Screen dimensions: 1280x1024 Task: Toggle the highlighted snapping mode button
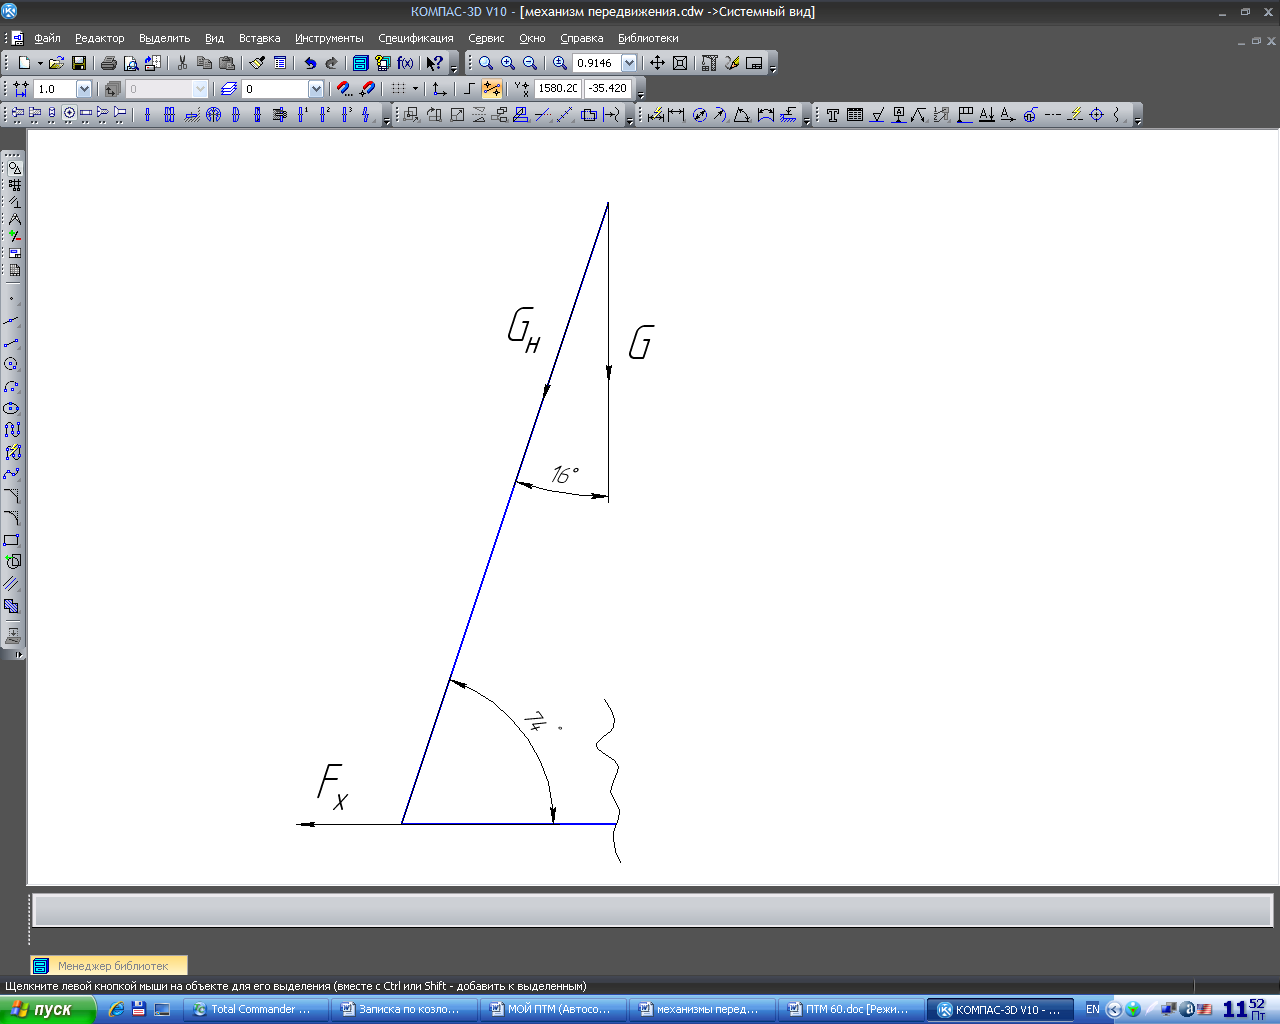(x=491, y=89)
